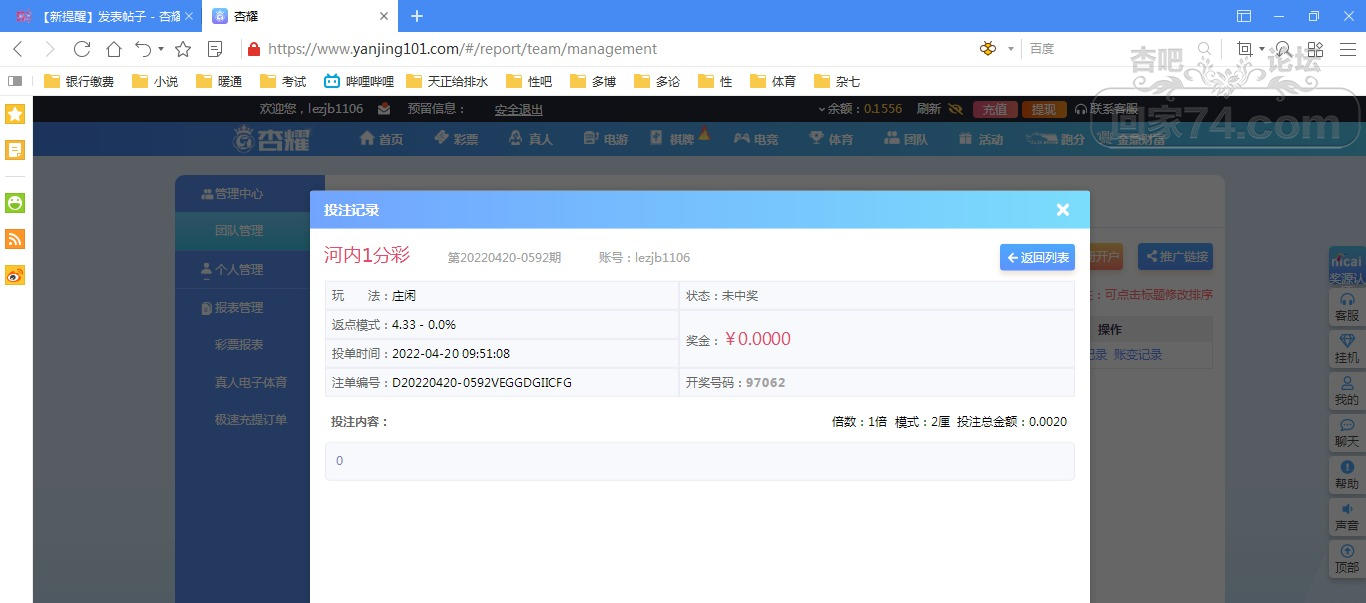
Task: Focus the 百度 search box
Action: coord(1110,48)
